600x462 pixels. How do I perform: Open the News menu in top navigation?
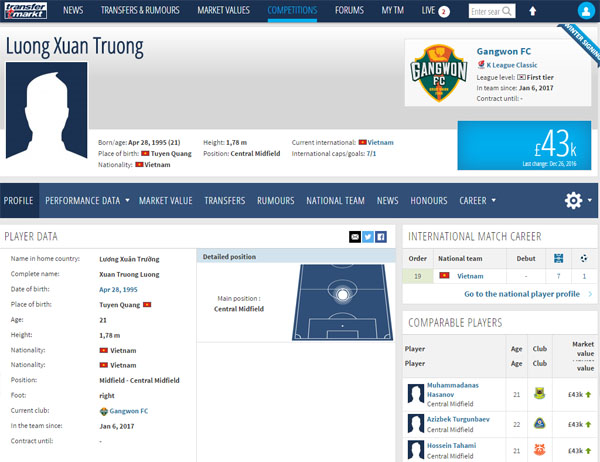pos(73,10)
